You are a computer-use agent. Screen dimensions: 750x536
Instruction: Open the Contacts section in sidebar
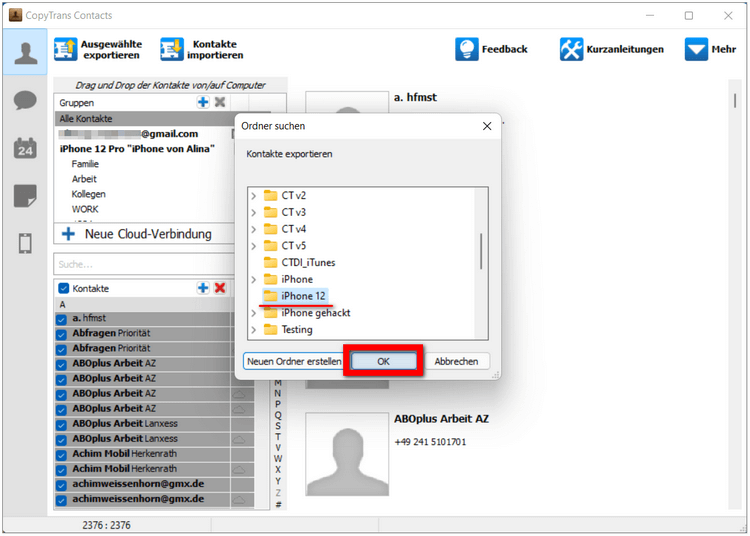25,52
